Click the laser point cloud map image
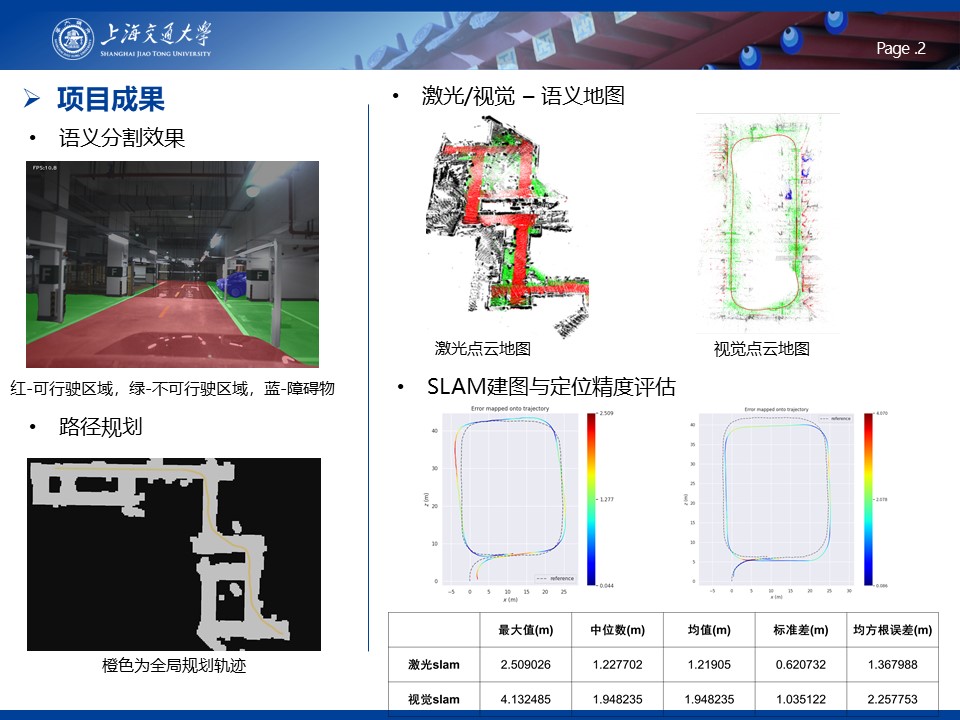The image size is (960, 720). click(x=507, y=225)
